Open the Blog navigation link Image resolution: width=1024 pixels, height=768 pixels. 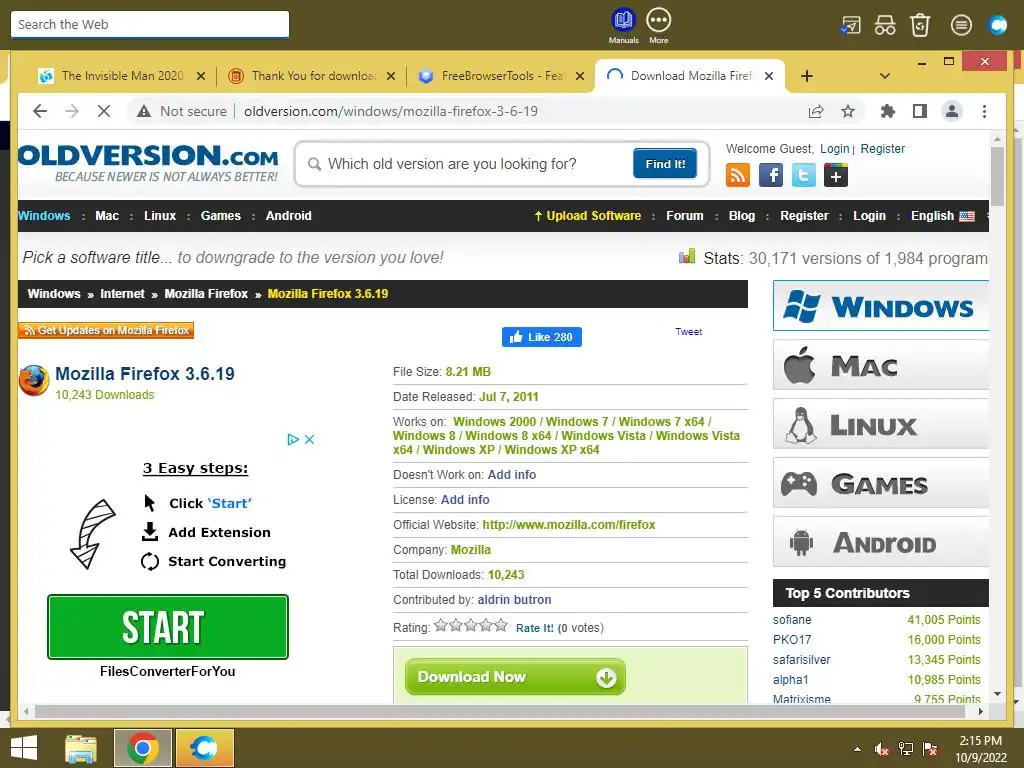point(742,216)
